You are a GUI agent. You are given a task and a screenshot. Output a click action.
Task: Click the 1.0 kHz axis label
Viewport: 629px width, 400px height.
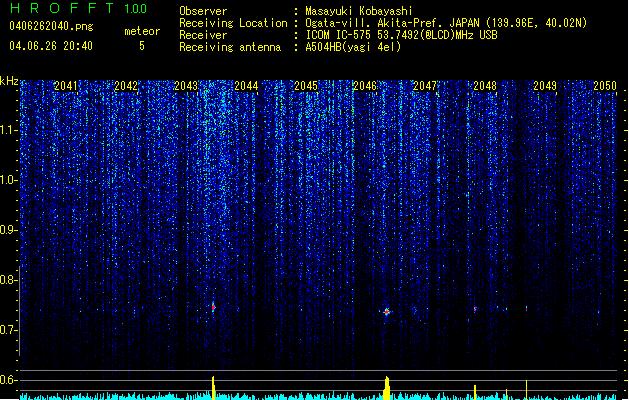point(9,180)
